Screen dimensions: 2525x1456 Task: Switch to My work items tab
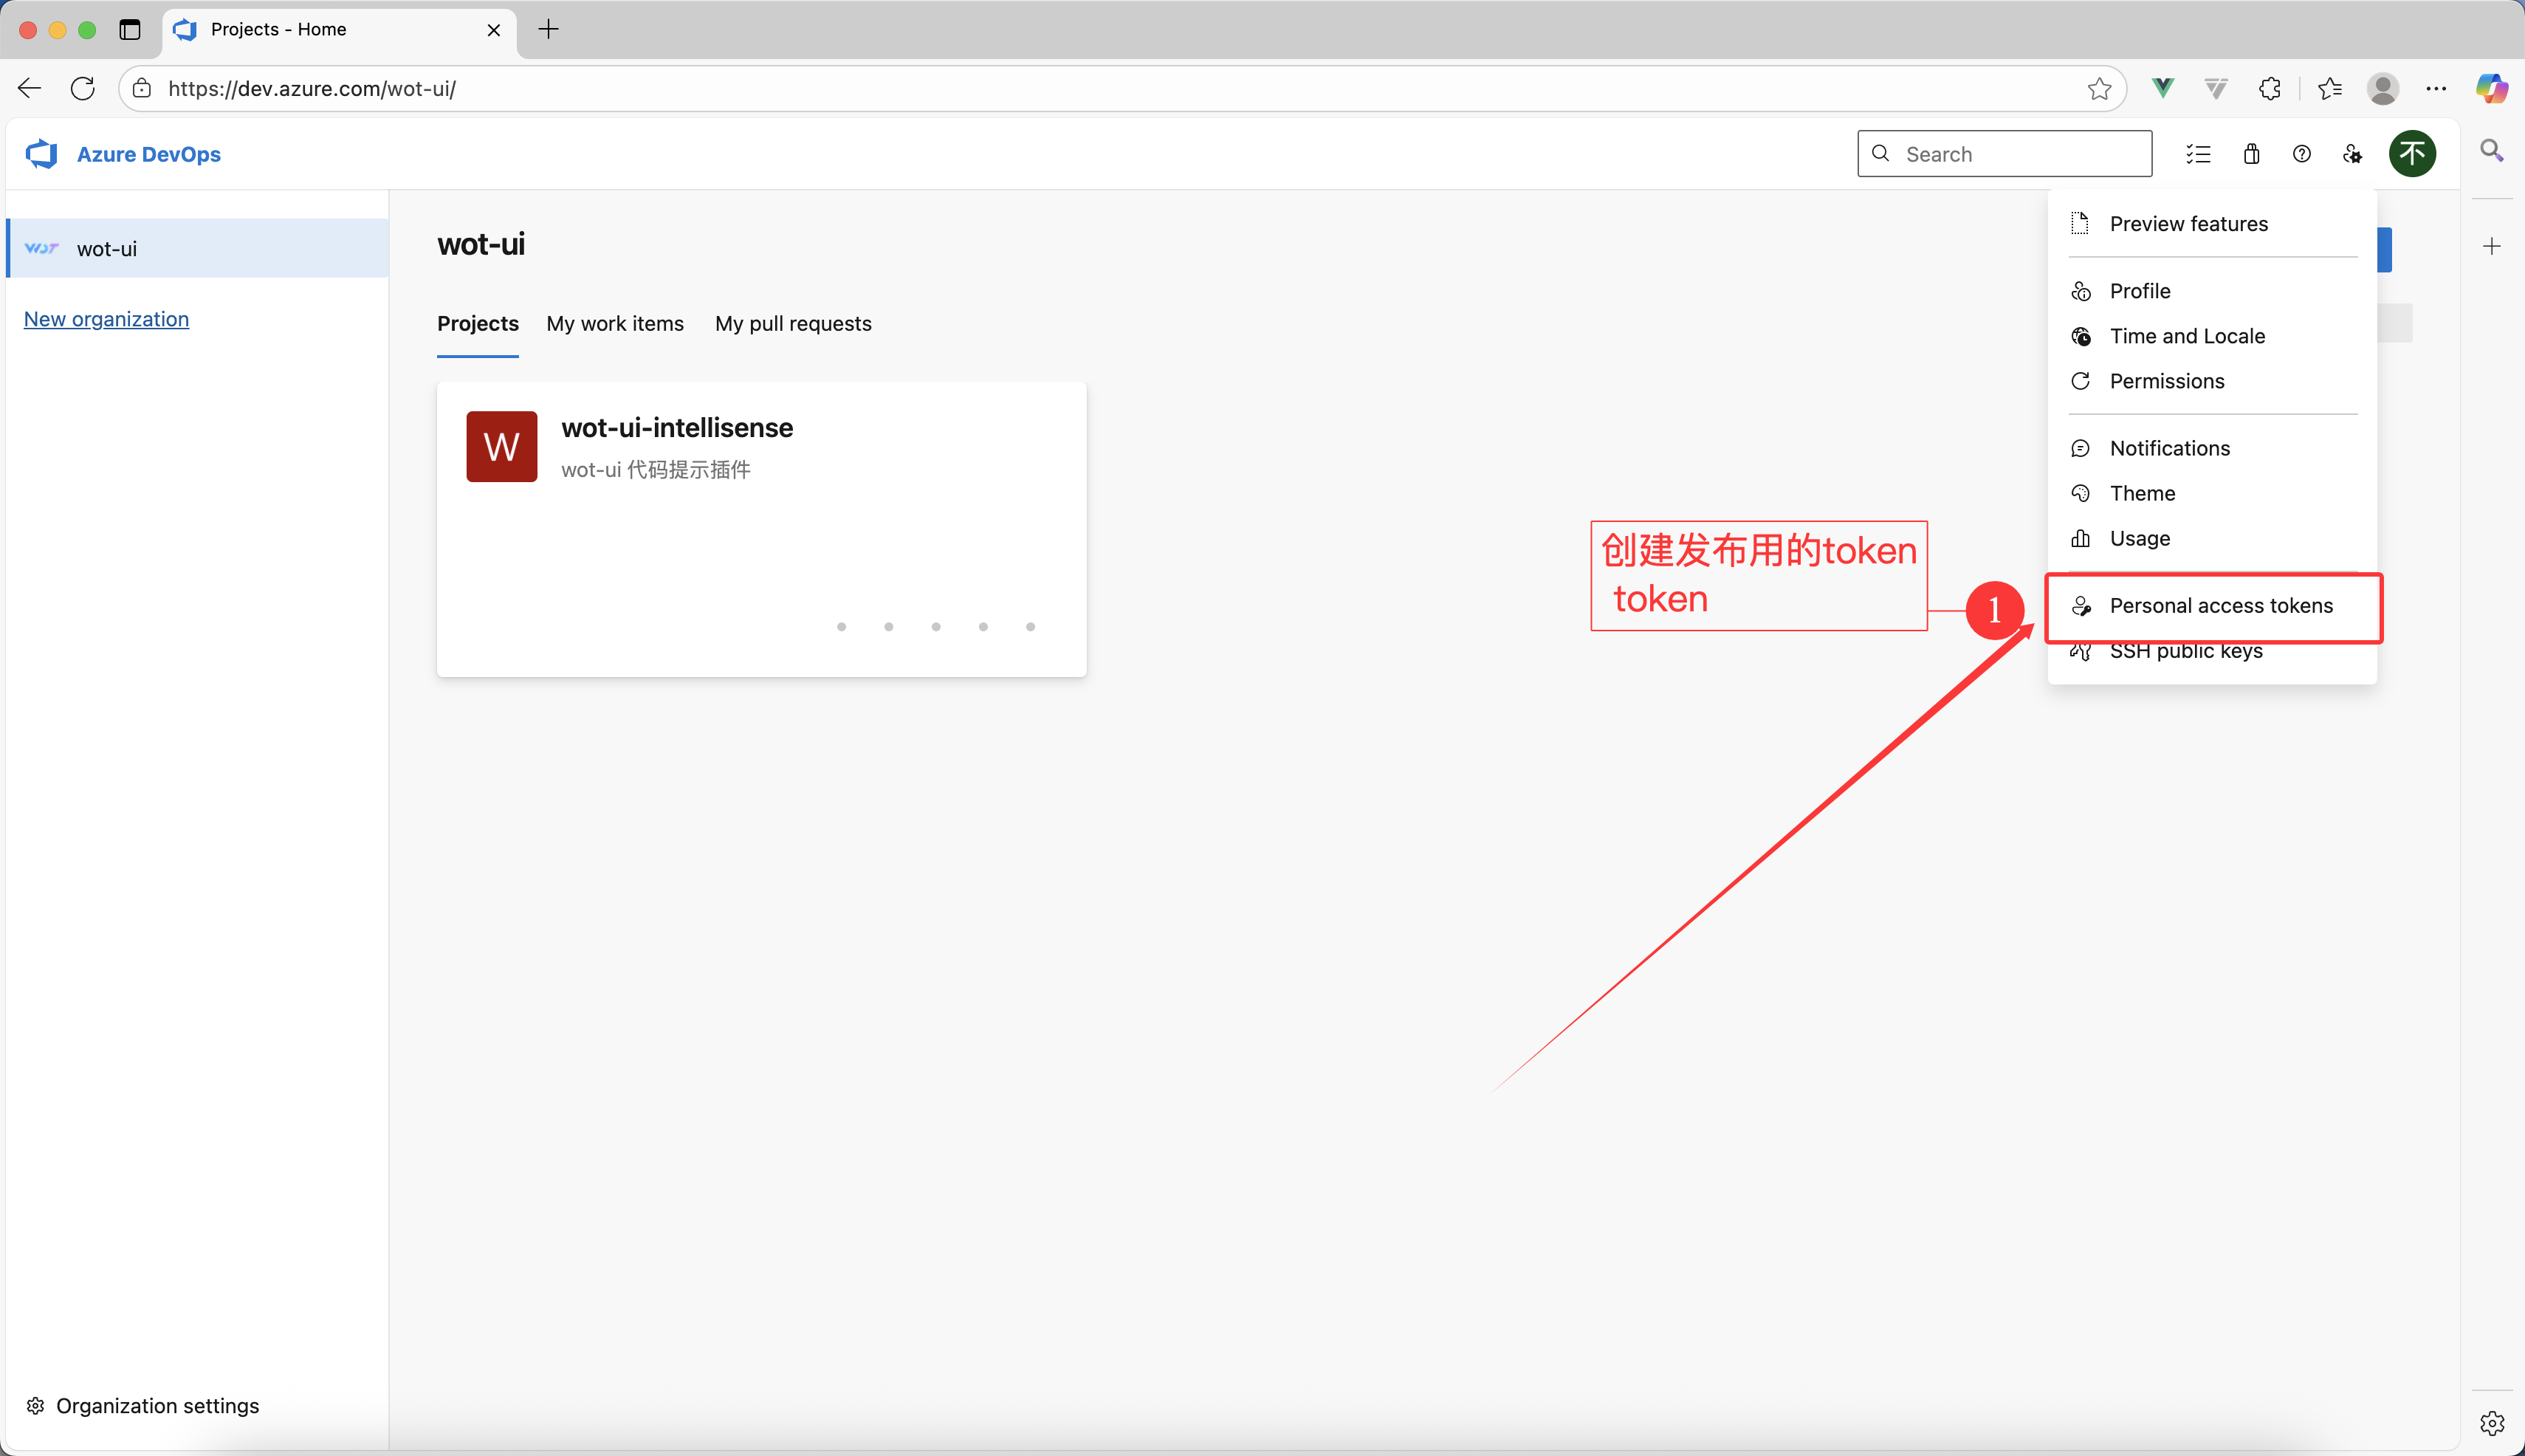coord(615,324)
